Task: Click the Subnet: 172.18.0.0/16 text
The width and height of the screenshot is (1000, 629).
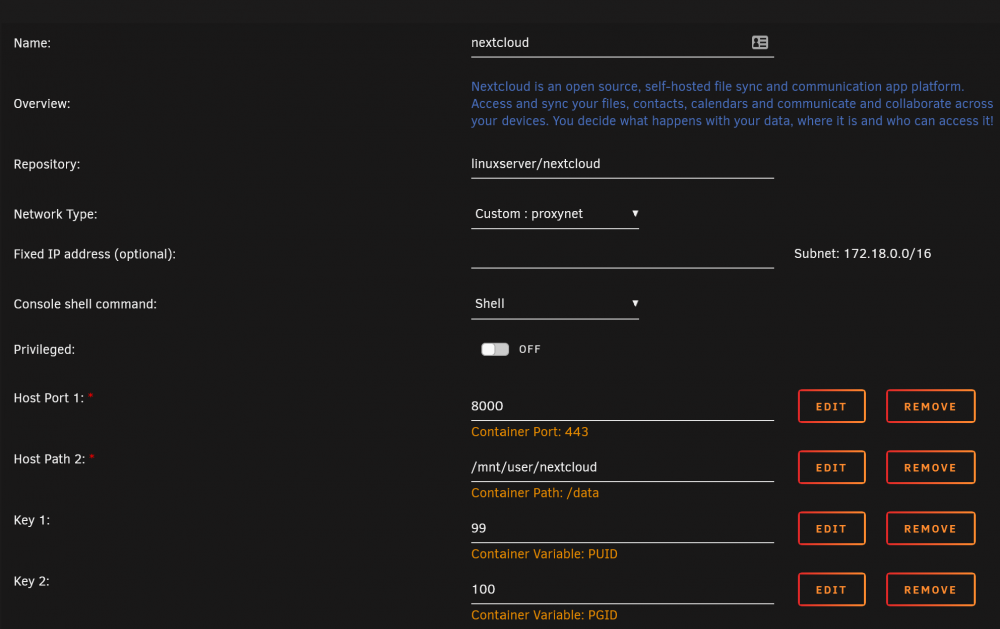Action: (x=862, y=254)
